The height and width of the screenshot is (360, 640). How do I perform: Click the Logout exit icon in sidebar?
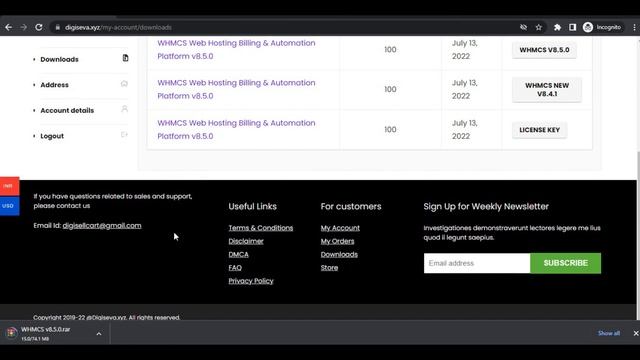(x=124, y=135)
